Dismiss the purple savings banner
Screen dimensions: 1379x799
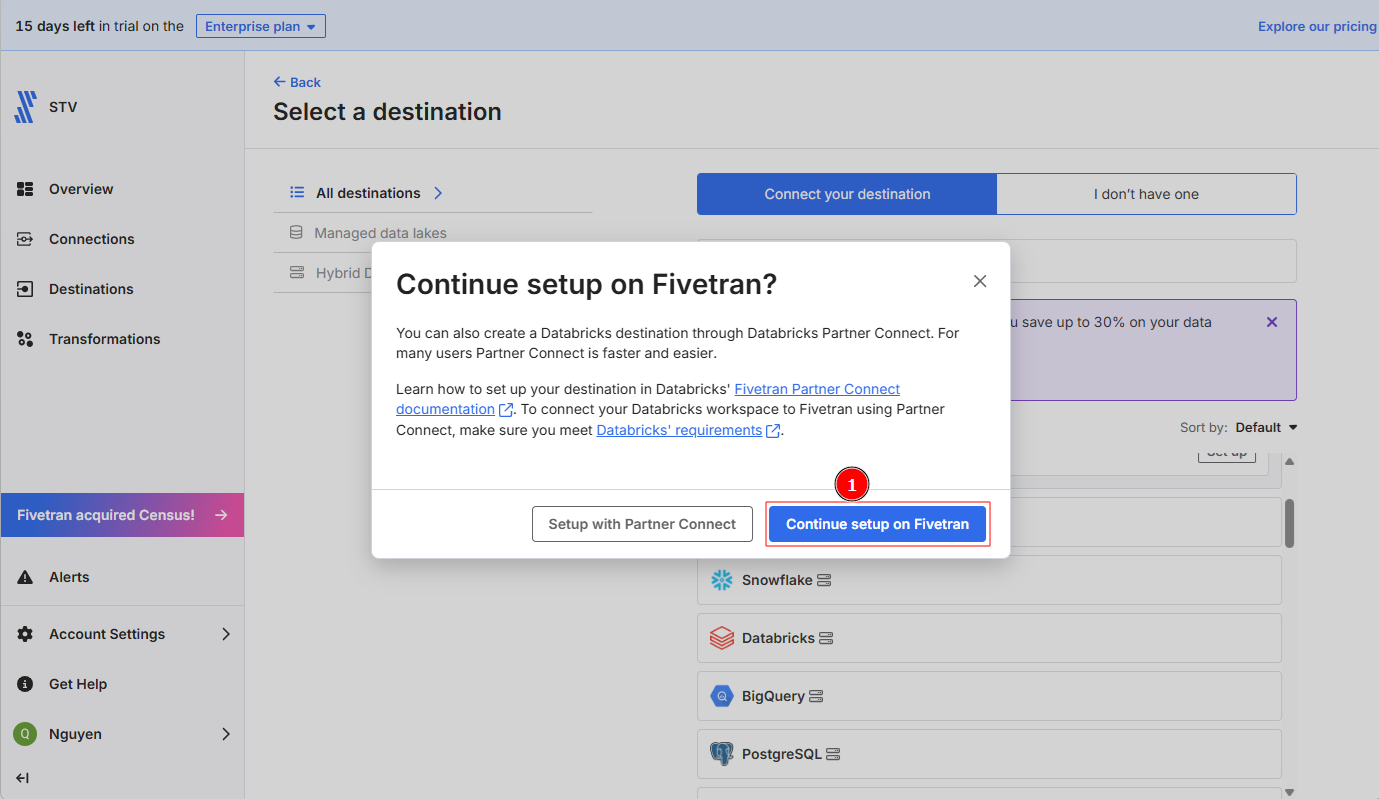[x=1272, y=322]
